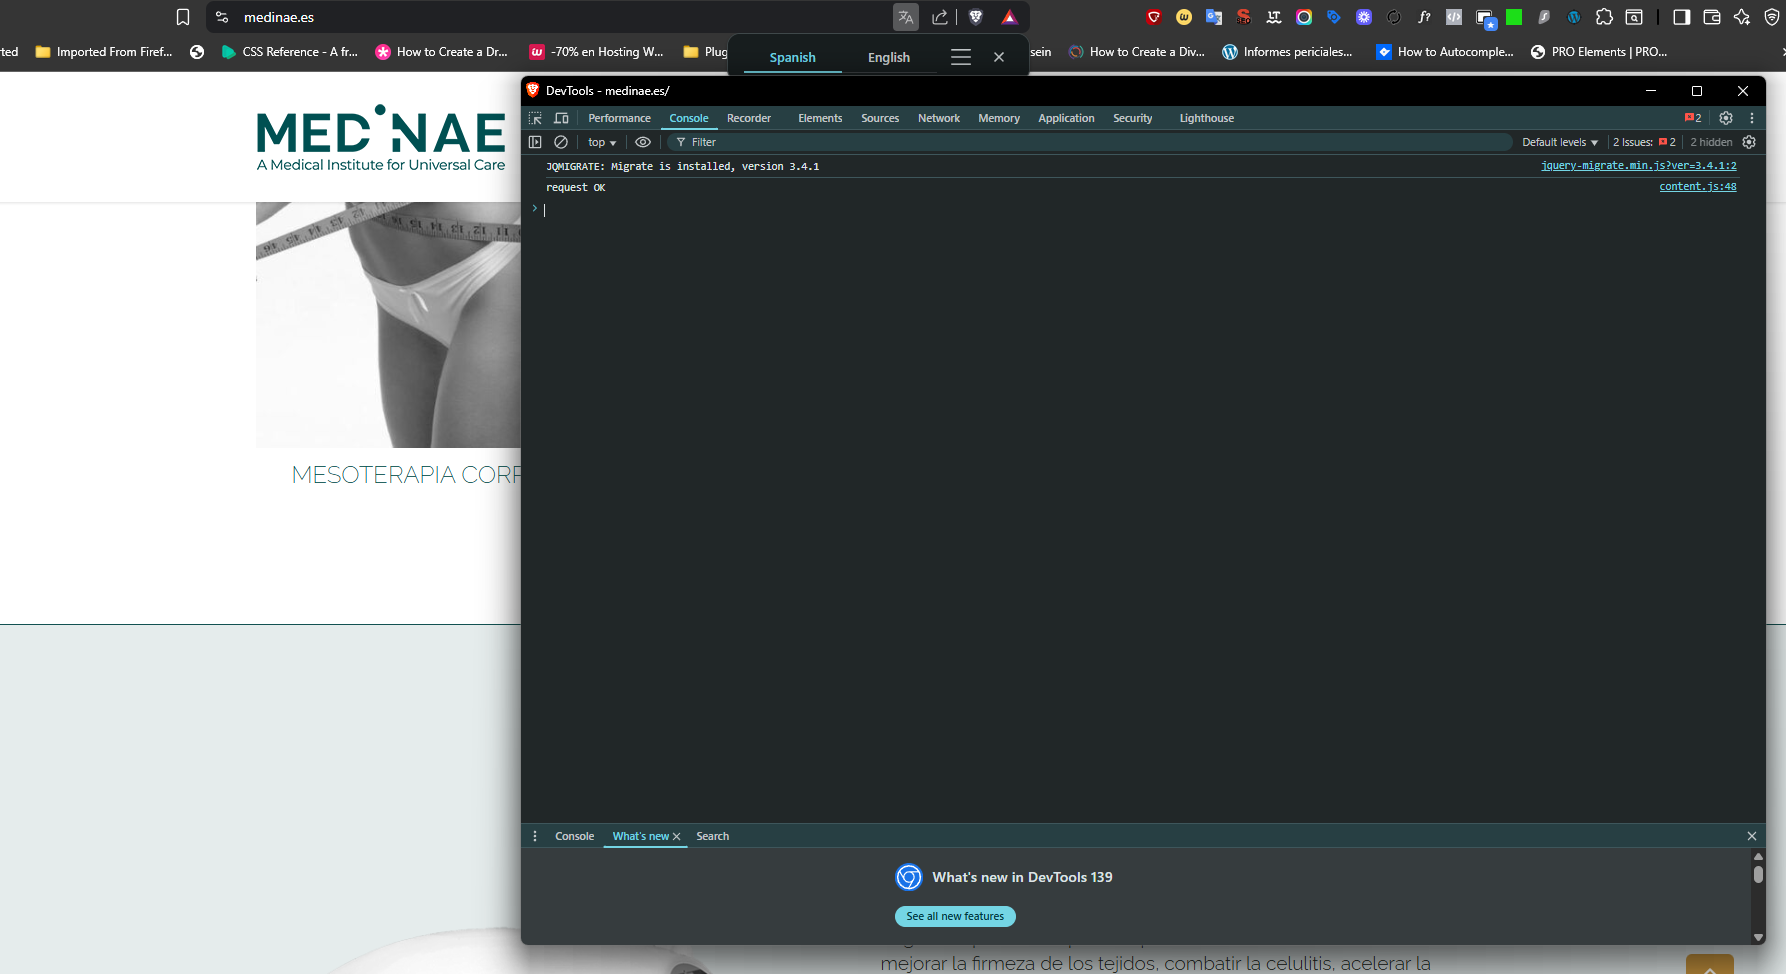This screenshot has height=974, width=1786.
Task: Open the browser extensions puzzle icon
Action: pyautogui.click(x=1604, y=17)
